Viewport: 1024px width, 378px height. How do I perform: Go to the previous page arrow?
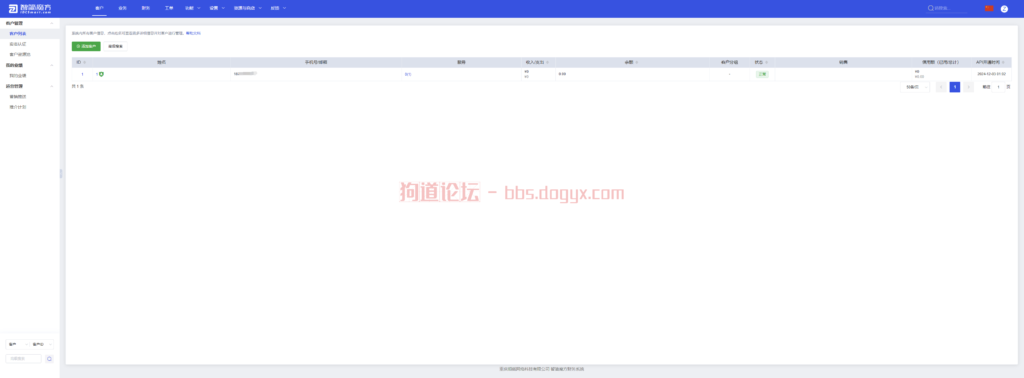(x=941, y=87)
